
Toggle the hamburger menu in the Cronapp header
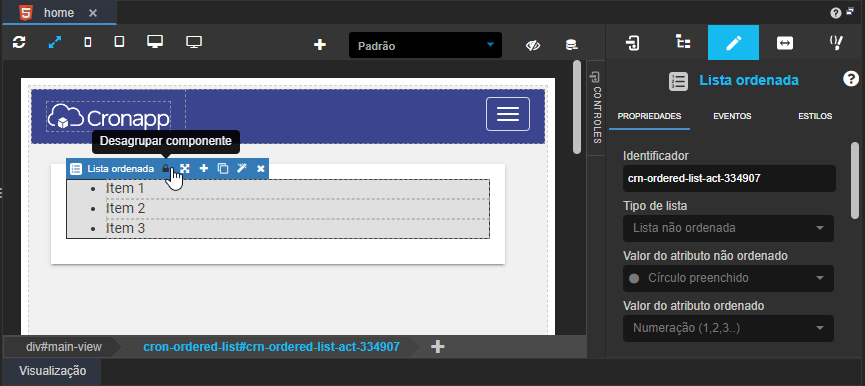508,114
